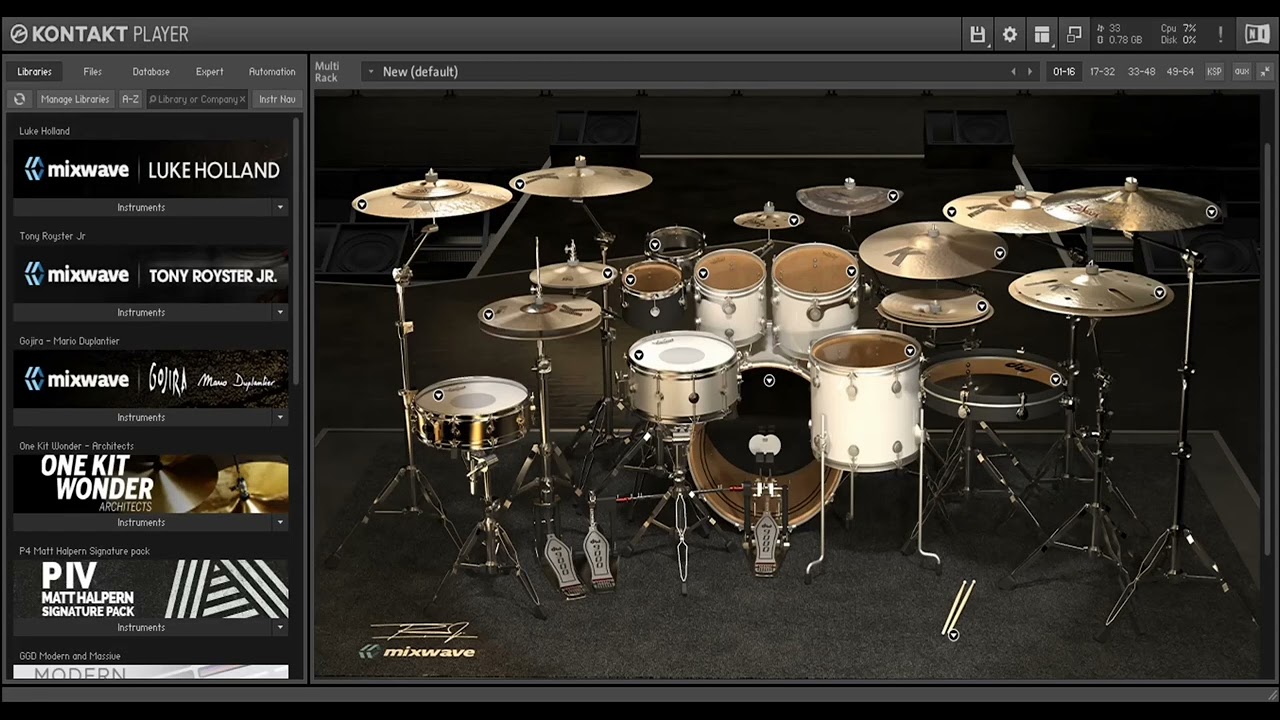
Task: Open the far-right Zildjian crash marker
Action: 1211,211
